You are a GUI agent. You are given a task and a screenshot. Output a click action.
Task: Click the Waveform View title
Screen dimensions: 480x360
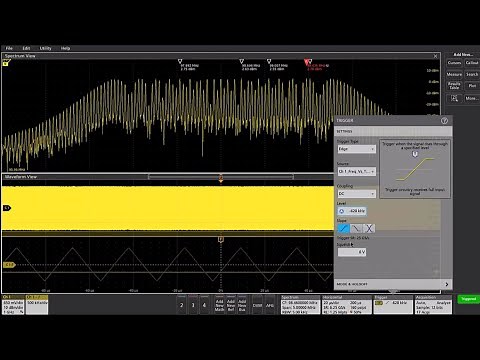click(x=21, y=177)
